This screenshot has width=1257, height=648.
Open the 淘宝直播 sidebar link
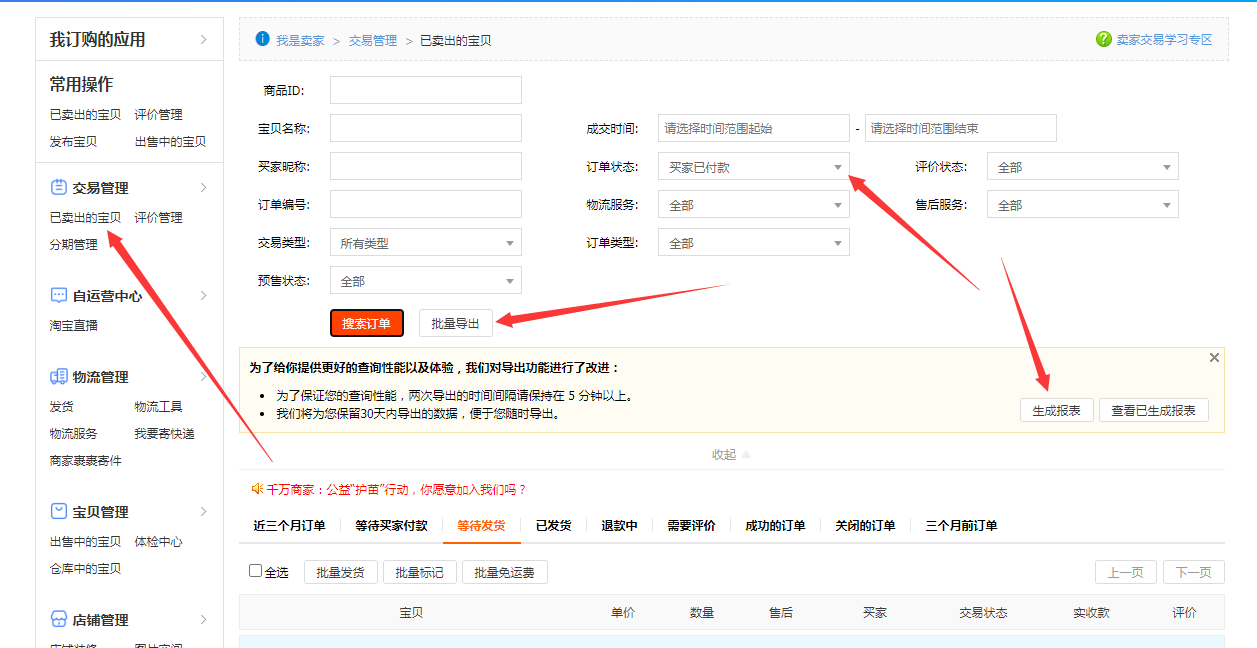point(74,326)
